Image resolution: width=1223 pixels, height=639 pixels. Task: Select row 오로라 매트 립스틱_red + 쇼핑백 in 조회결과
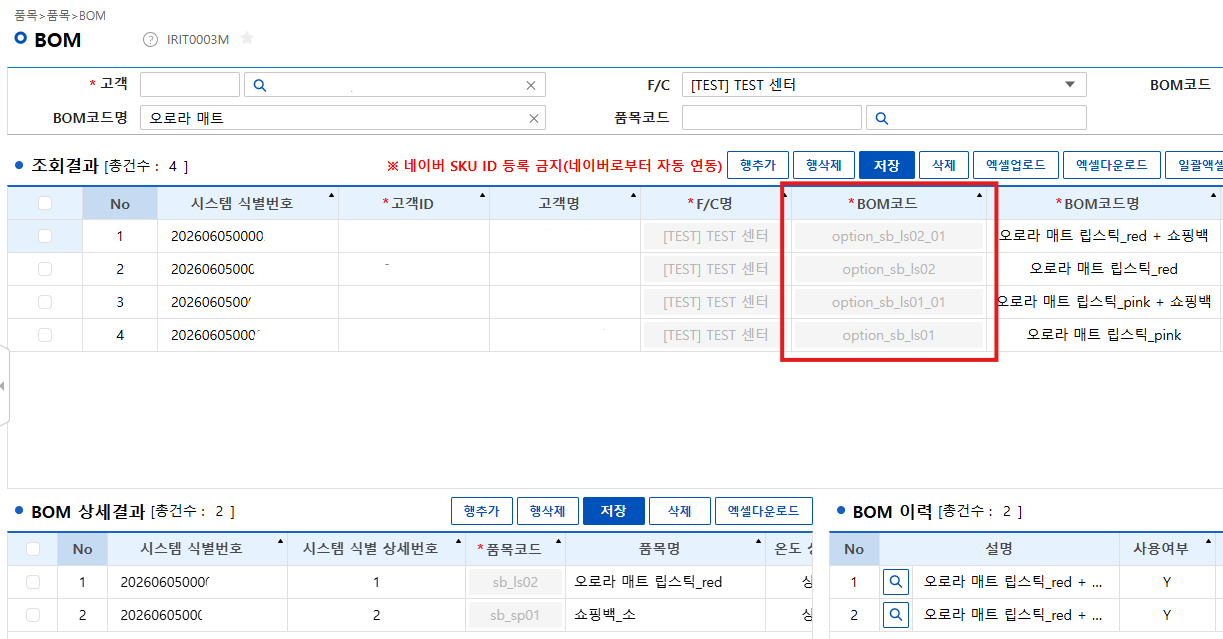coord(1104,236)
